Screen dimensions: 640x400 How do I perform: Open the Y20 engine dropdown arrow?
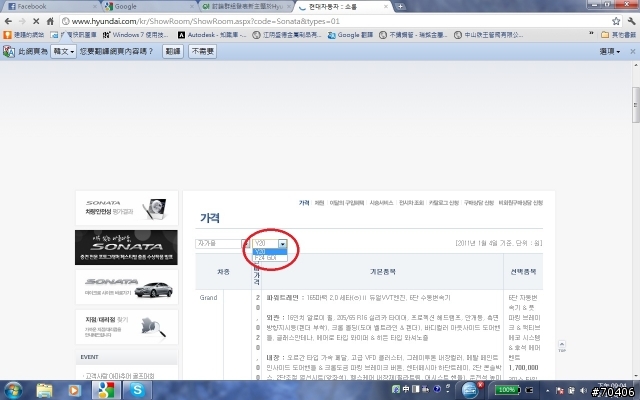[x=282, y=244]
